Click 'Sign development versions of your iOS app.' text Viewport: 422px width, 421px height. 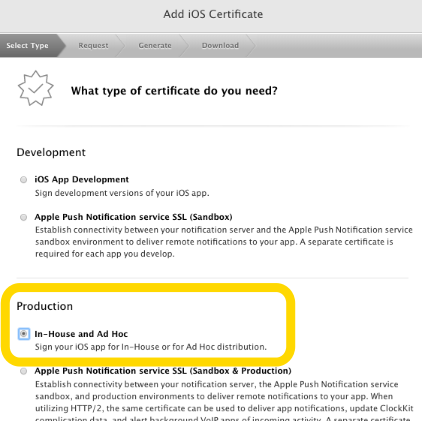[122, 193]
